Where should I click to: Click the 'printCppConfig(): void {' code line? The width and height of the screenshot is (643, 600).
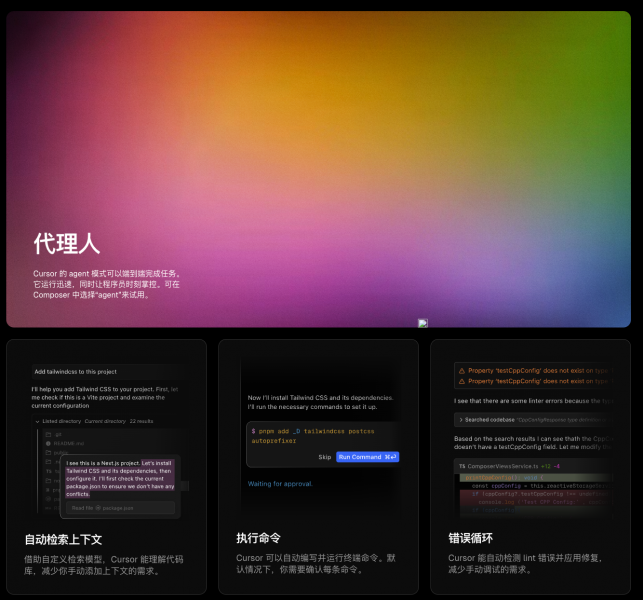point(504,478)
